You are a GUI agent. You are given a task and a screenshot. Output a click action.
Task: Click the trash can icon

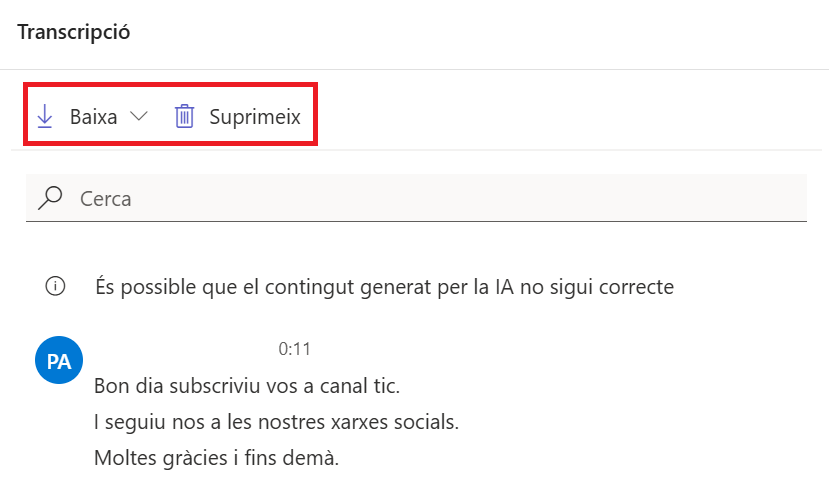(185, 116)
